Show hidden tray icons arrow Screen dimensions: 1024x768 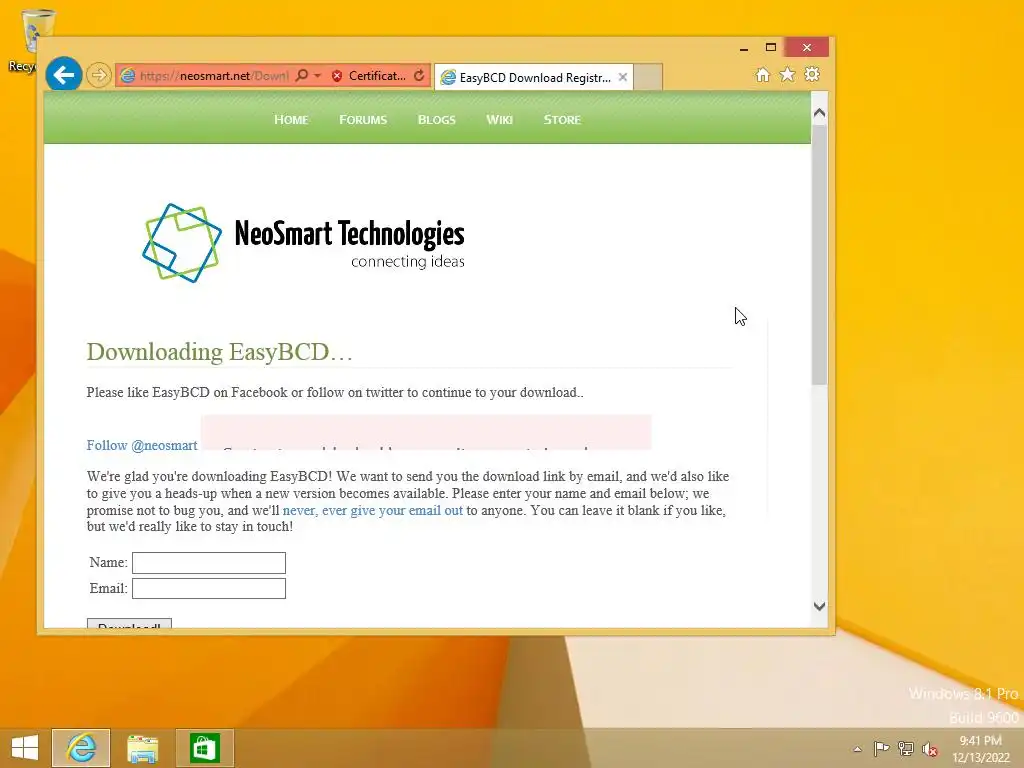click(857, 749)
